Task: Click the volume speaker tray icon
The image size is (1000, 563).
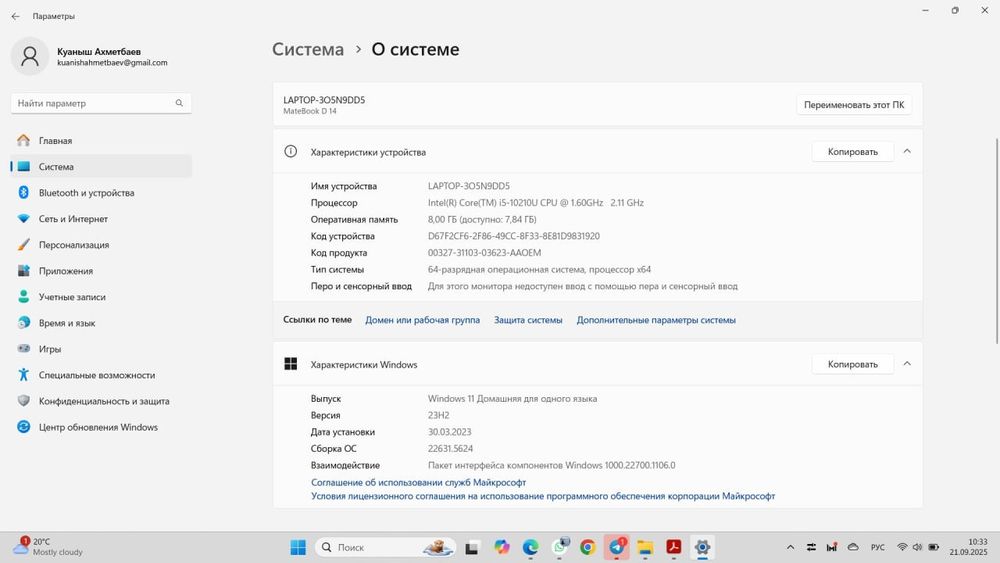Action: pyautogui.click(x=918, y=547)
